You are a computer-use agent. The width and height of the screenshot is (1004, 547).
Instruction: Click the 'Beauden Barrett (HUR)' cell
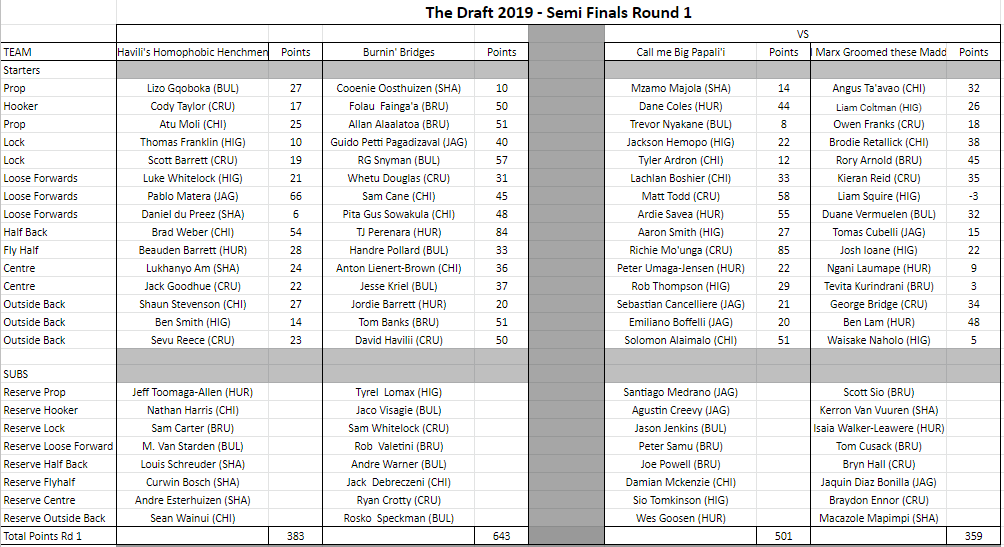tap(193, 250)
